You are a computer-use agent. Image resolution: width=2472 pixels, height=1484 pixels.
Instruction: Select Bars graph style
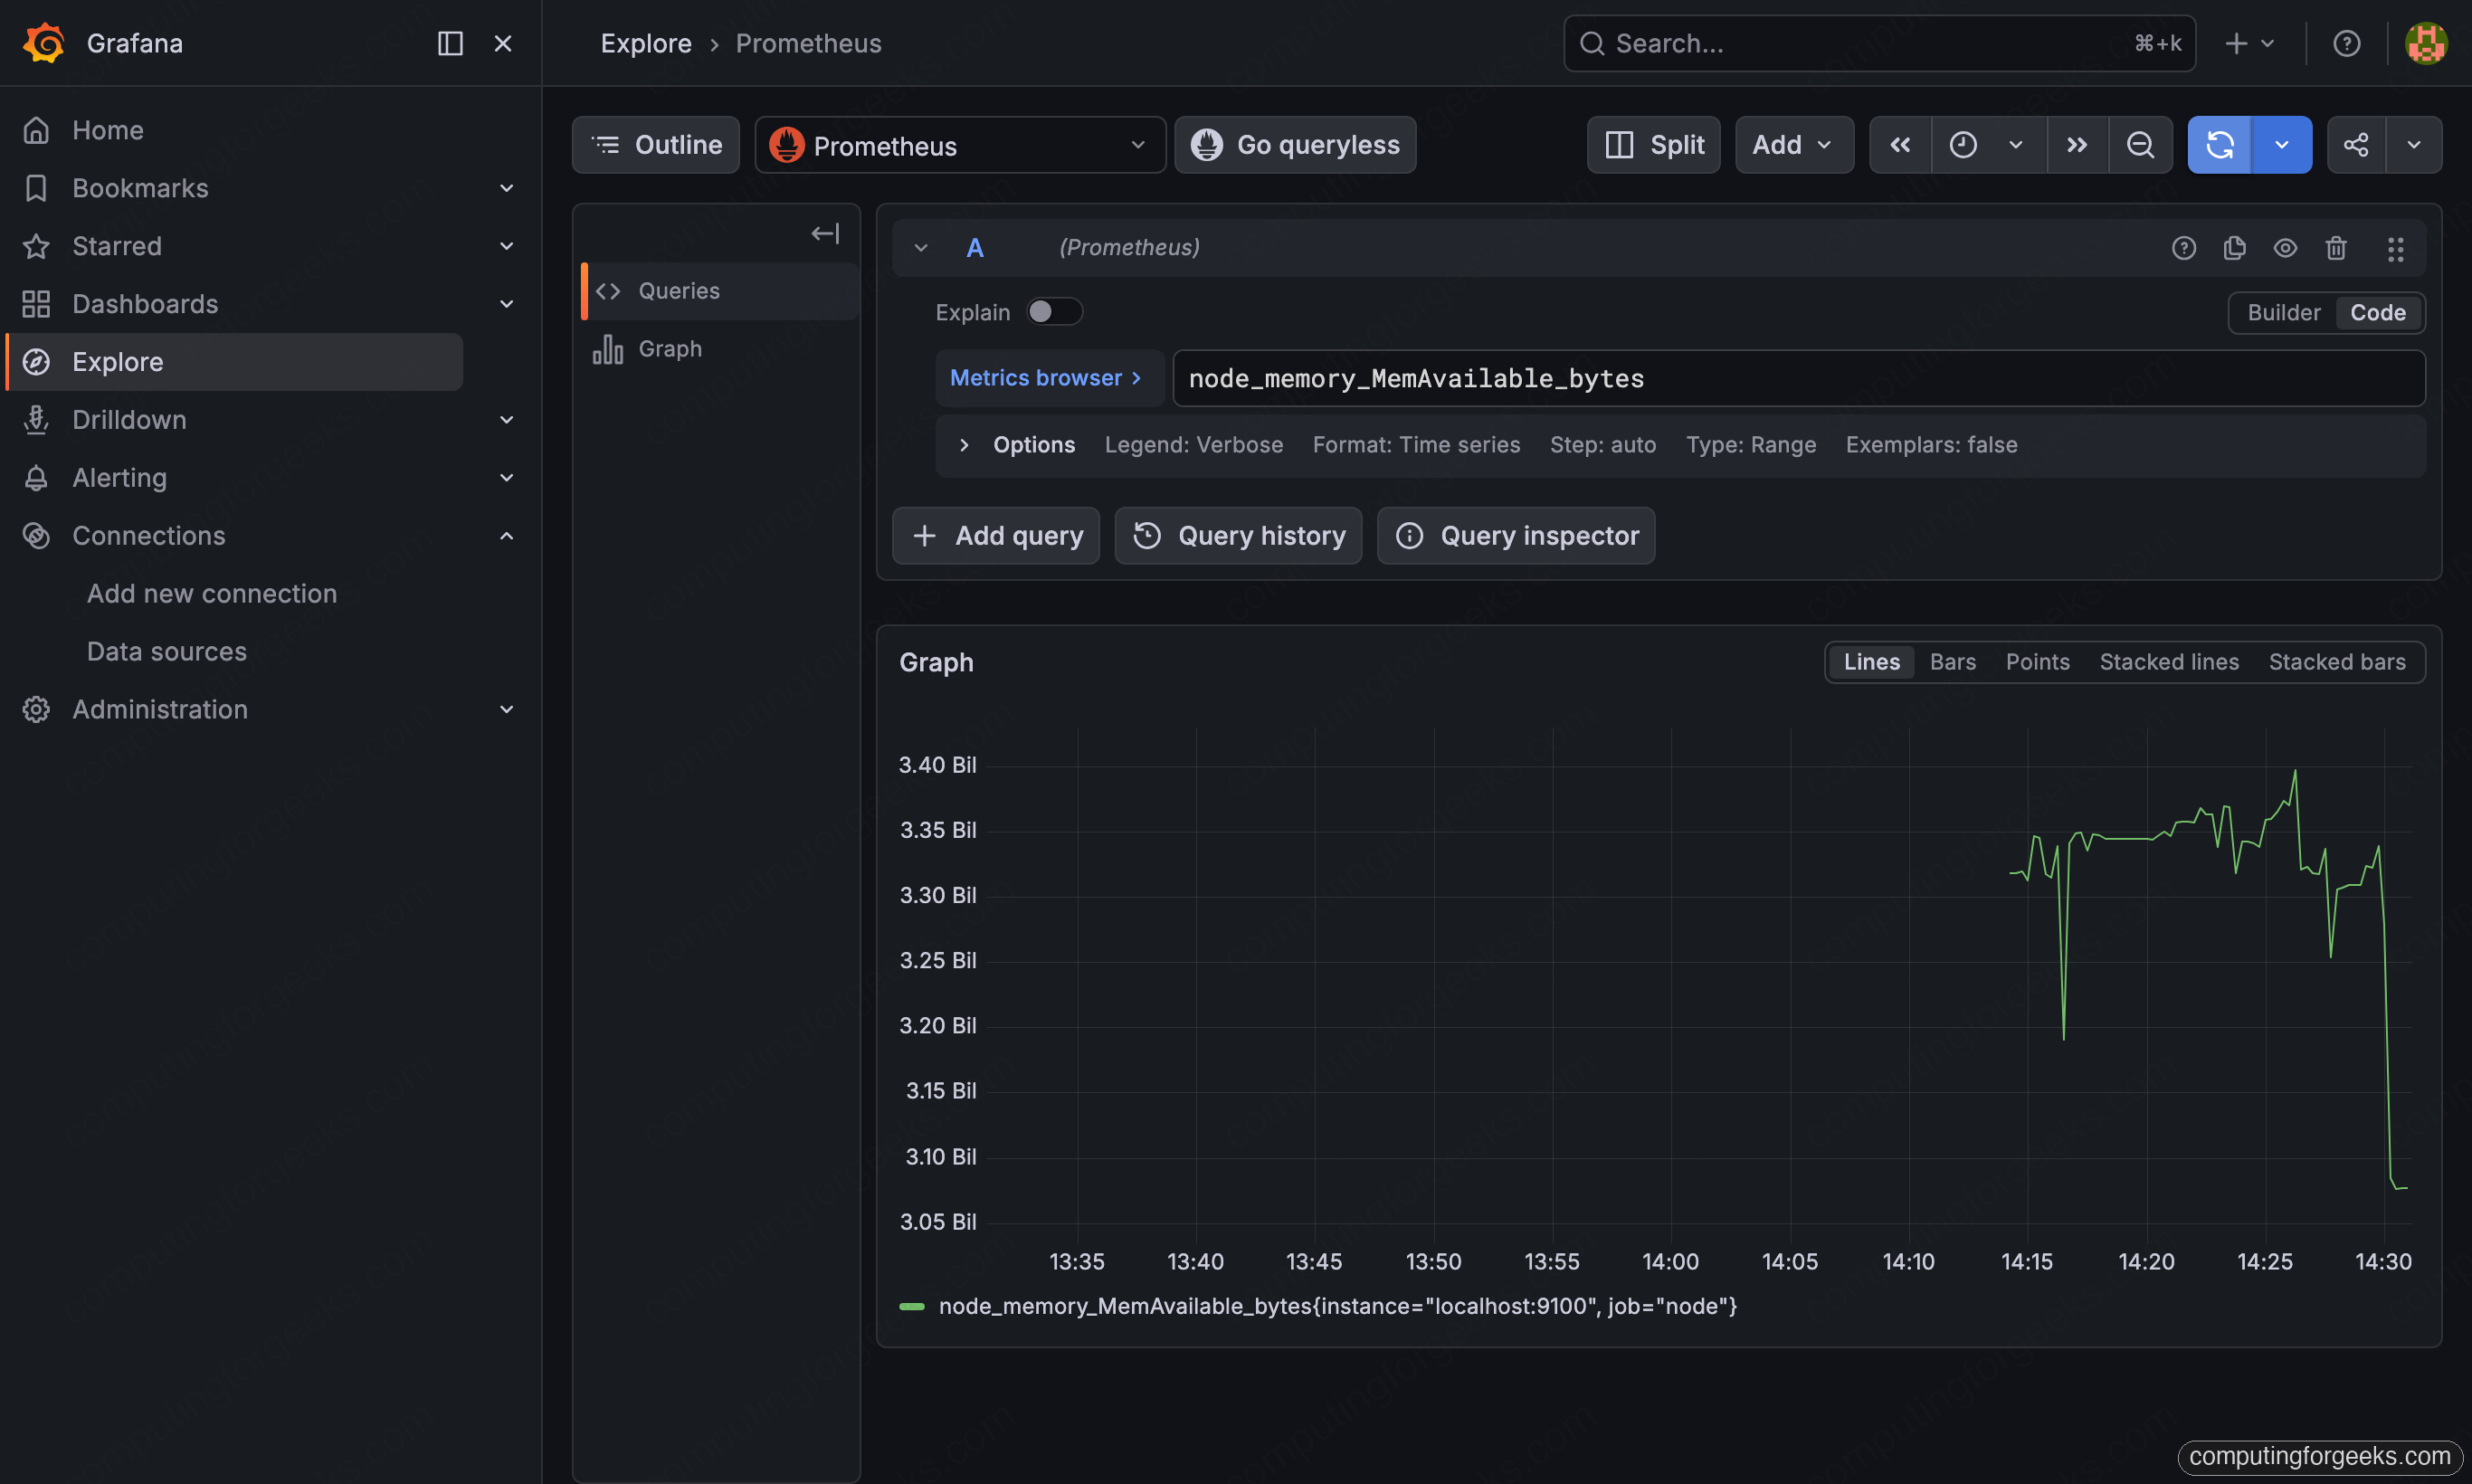pyautogui.click(x=1952, y=662)
